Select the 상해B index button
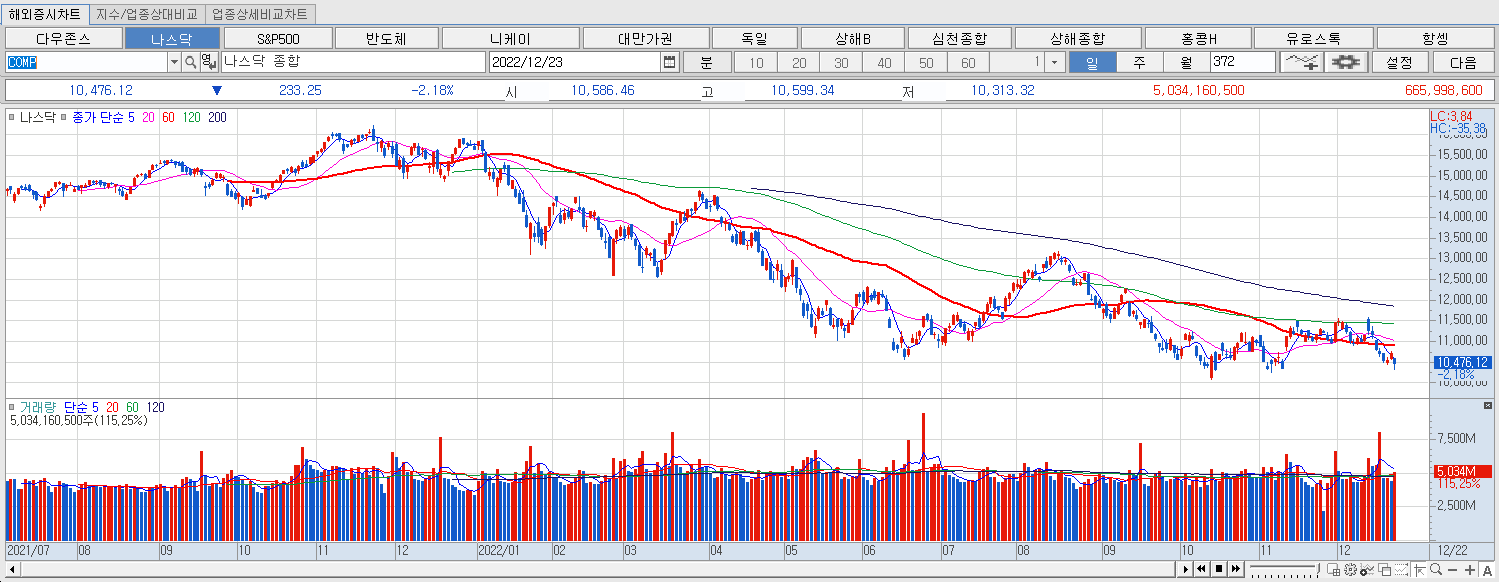Image resolution: width=1499 pixels, height=582 pixels. (853, 39)
